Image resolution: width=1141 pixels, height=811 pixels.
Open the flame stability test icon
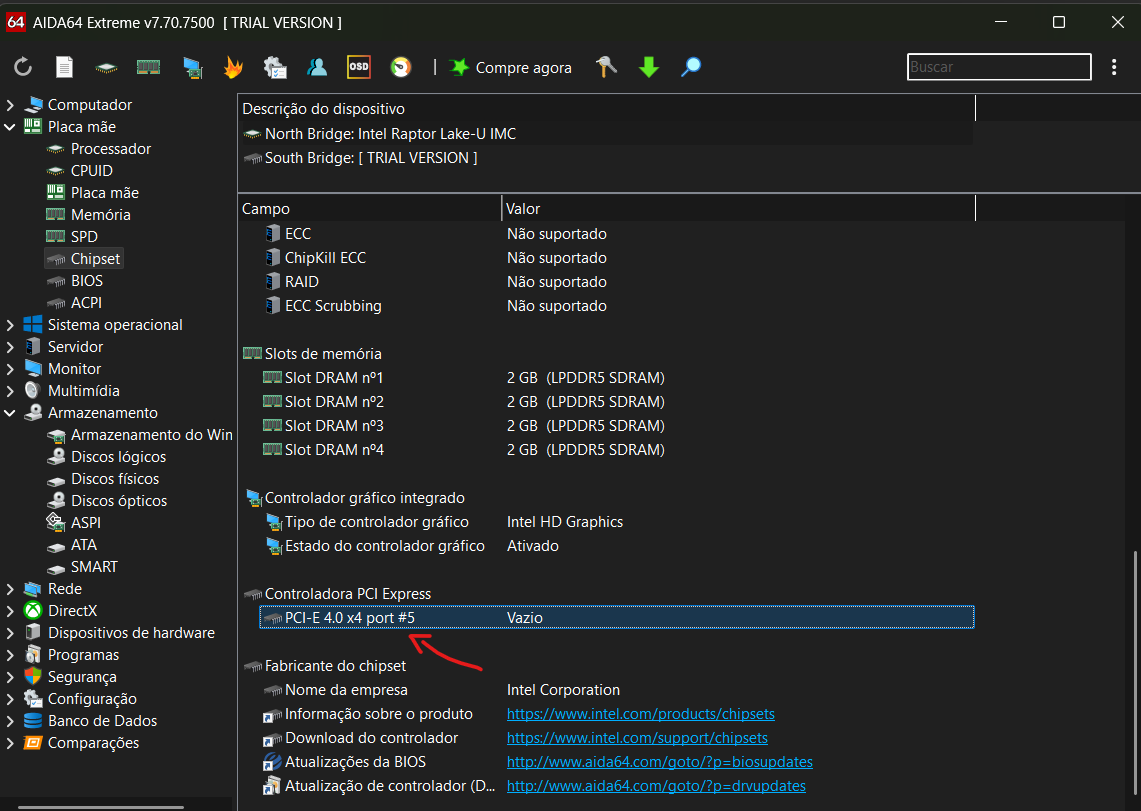[233, 67]
